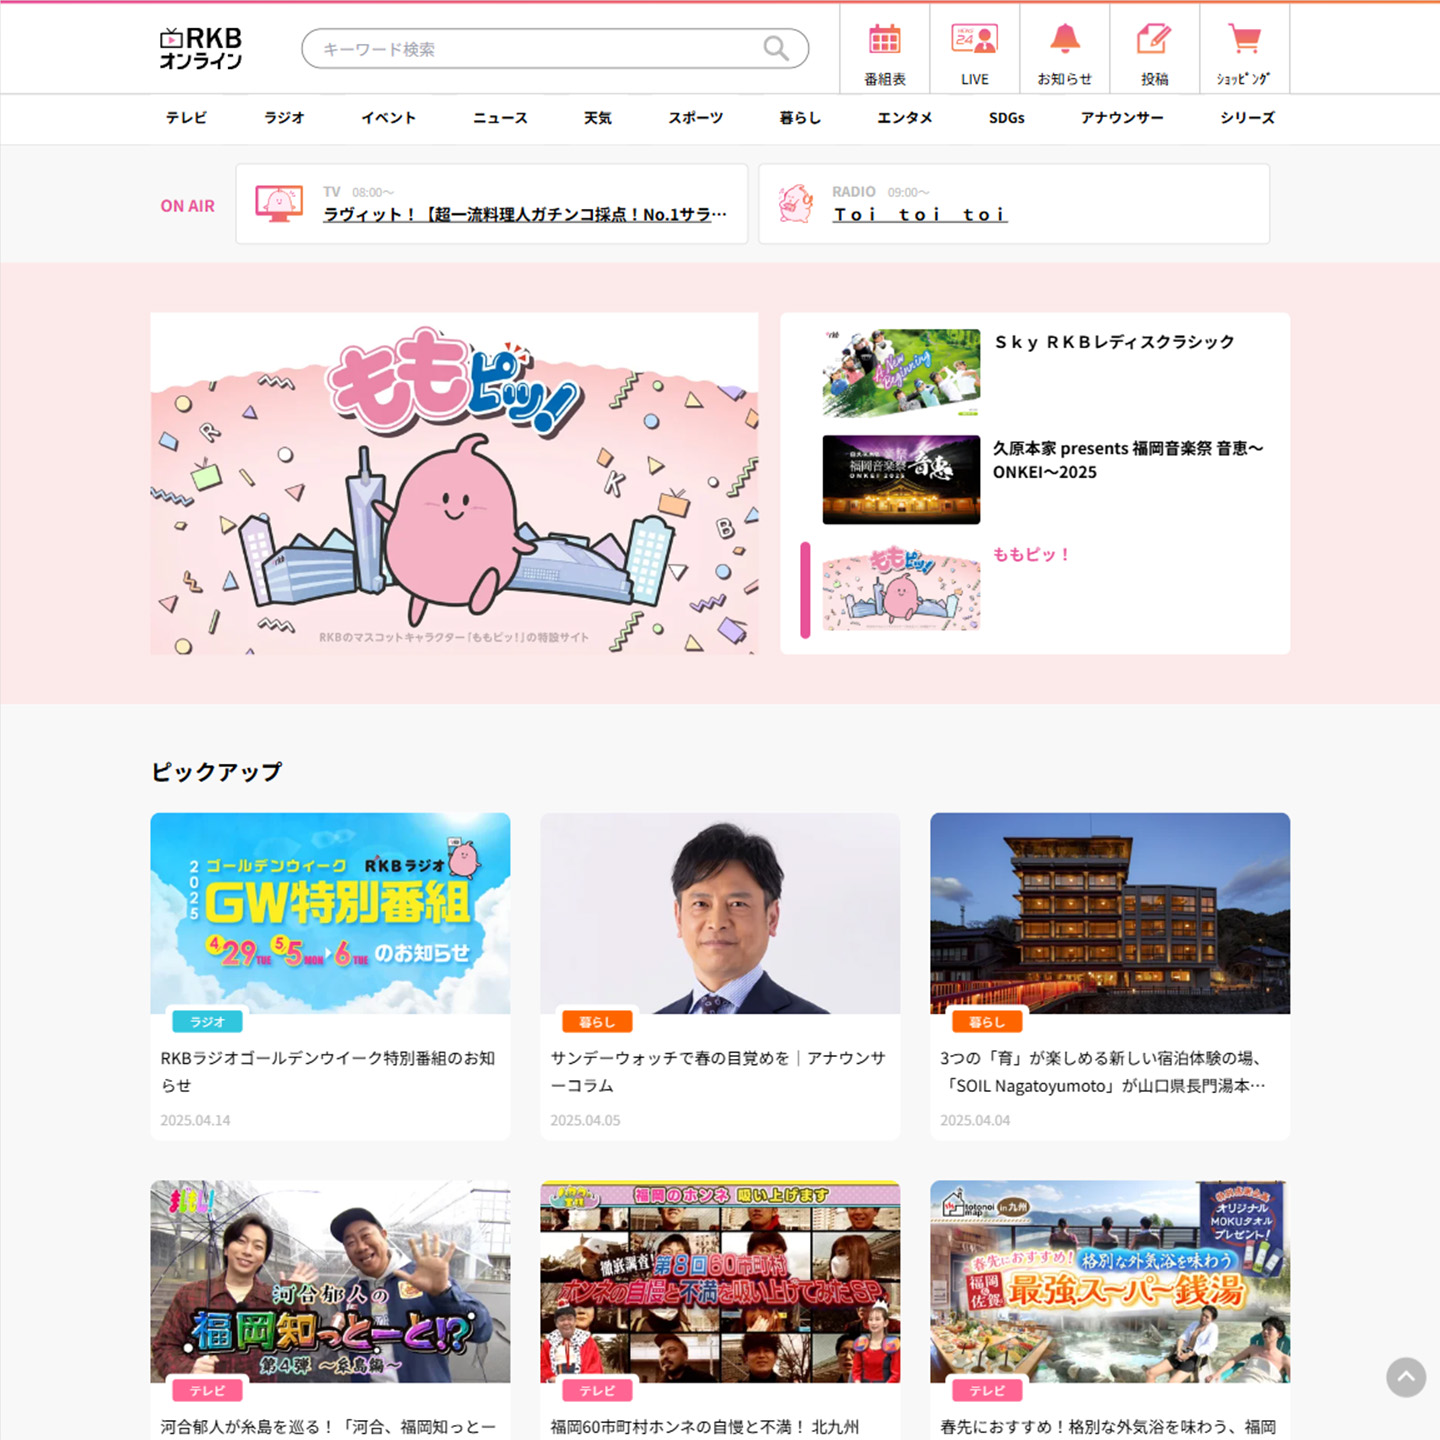Focus the キーワード検索 search field
This screenshot has width=1440, height=1440.
(x=555, y=48)
